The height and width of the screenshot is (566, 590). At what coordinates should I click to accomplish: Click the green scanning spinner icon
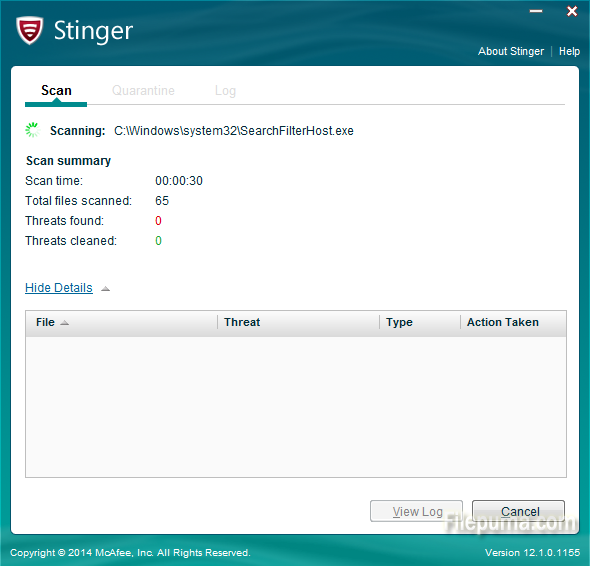(32, 130)
